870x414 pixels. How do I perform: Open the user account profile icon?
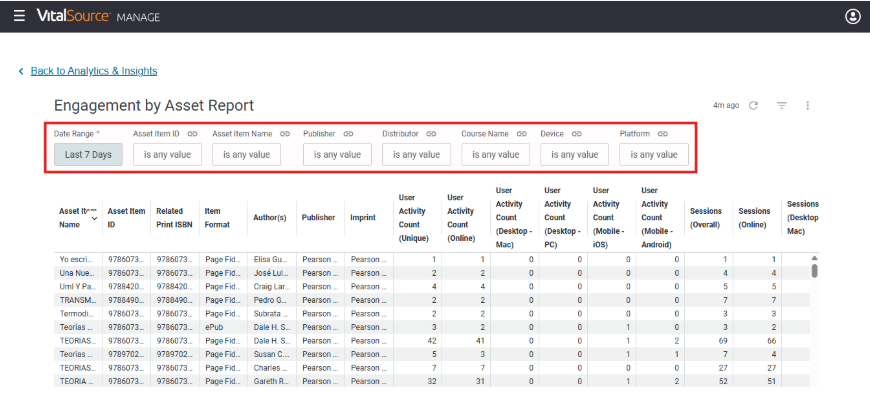(x=852, y=17)
